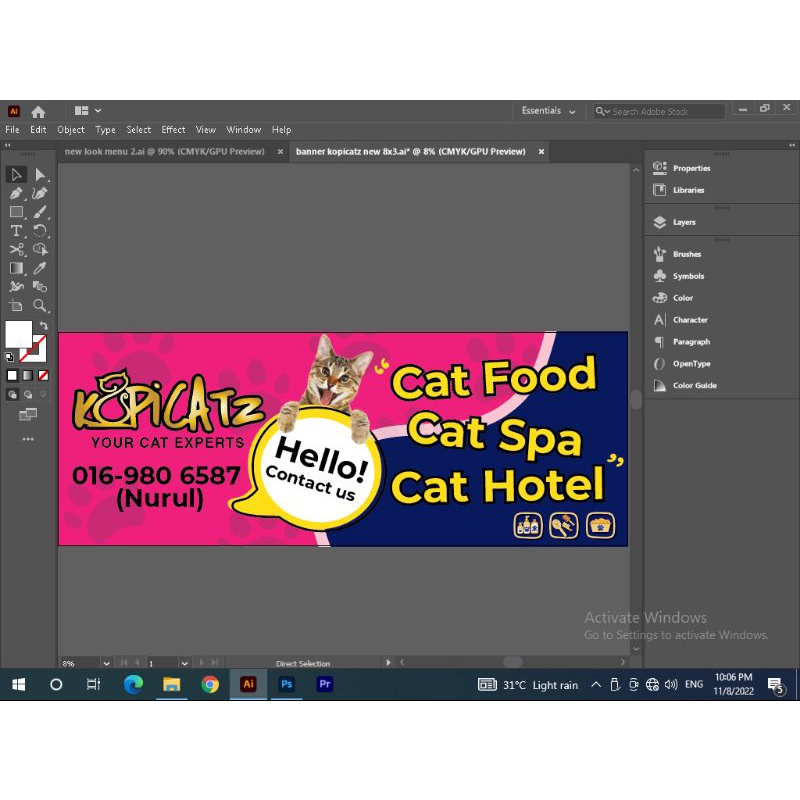
Task: Select the Direct Selection hollow arrow tool
Action: click(16, 174)
